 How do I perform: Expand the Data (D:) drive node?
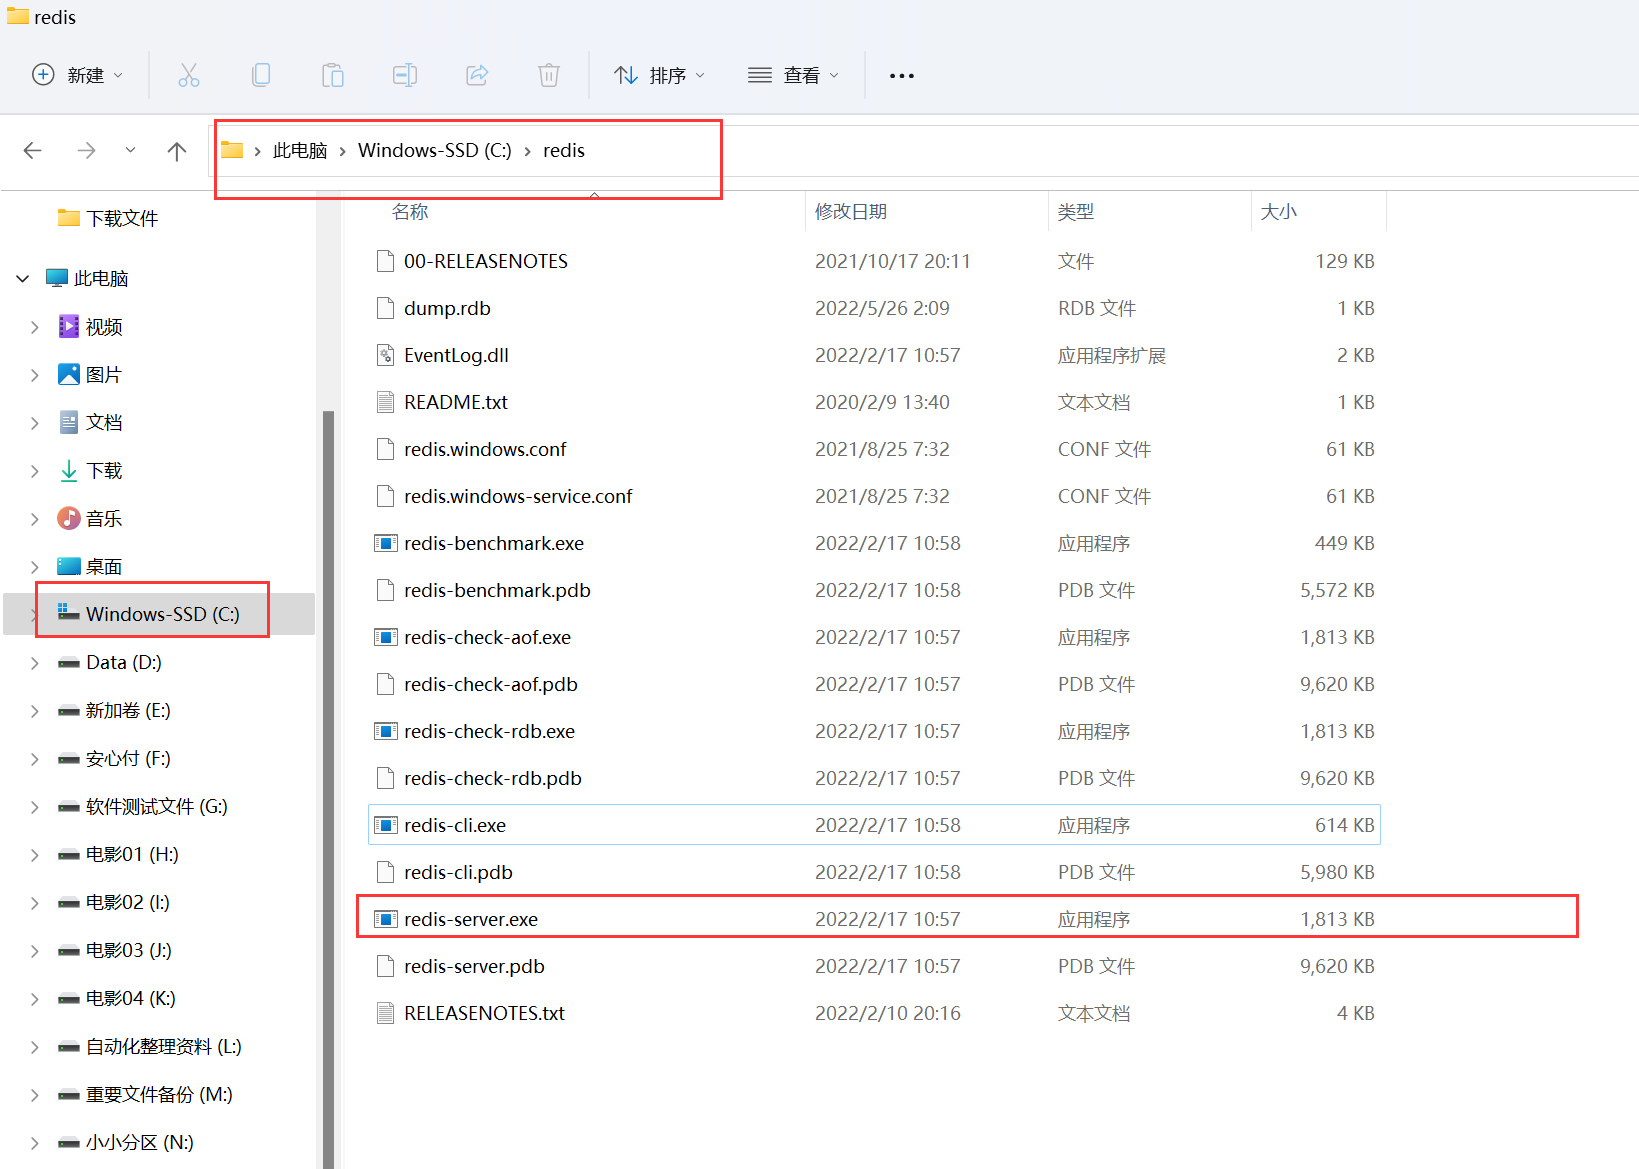[35, 663]
